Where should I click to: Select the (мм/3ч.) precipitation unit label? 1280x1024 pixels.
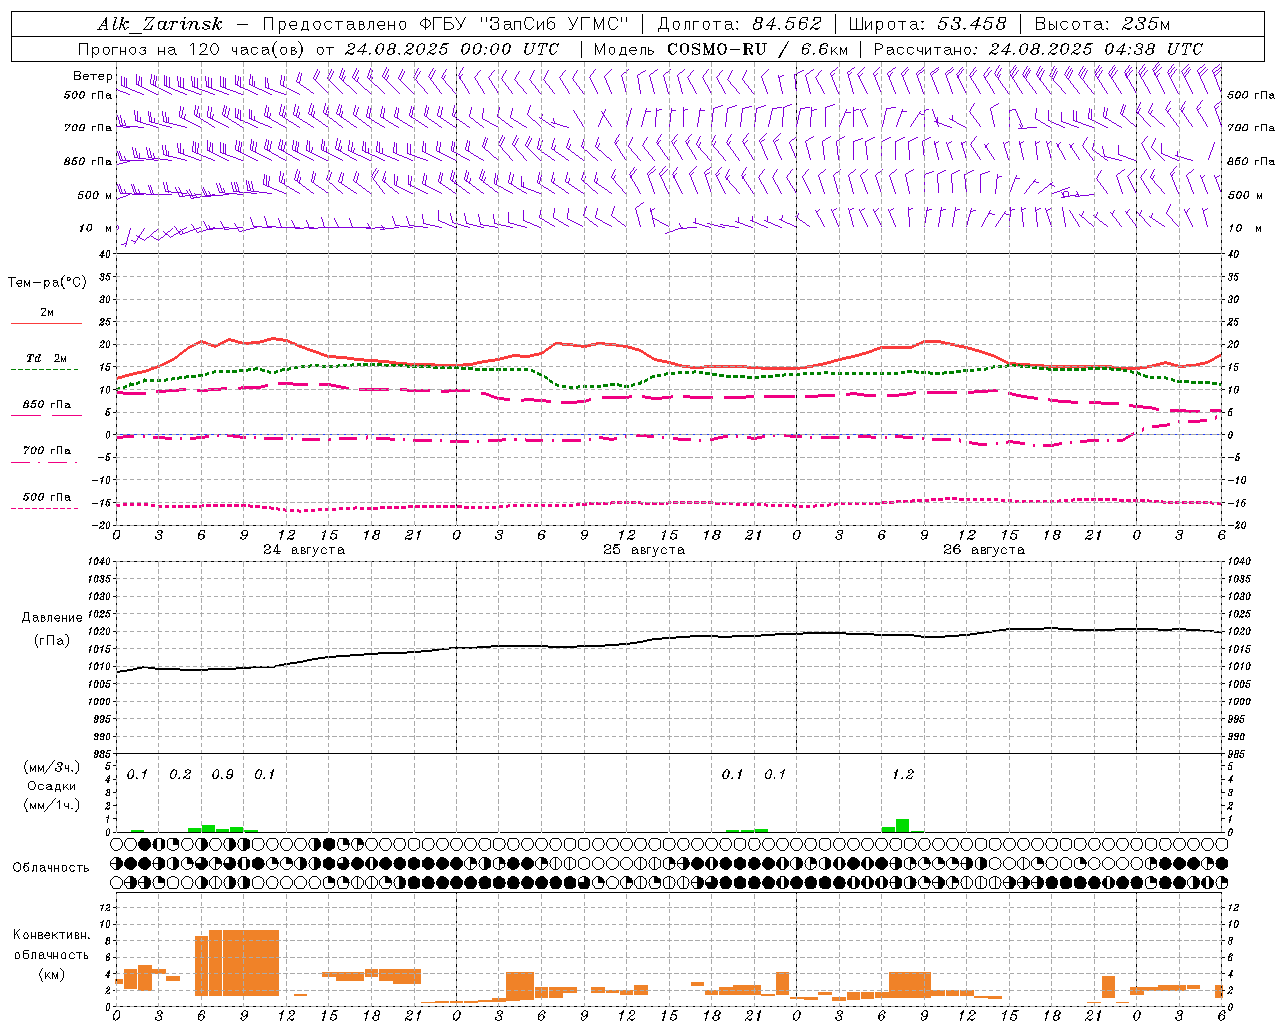52,768
